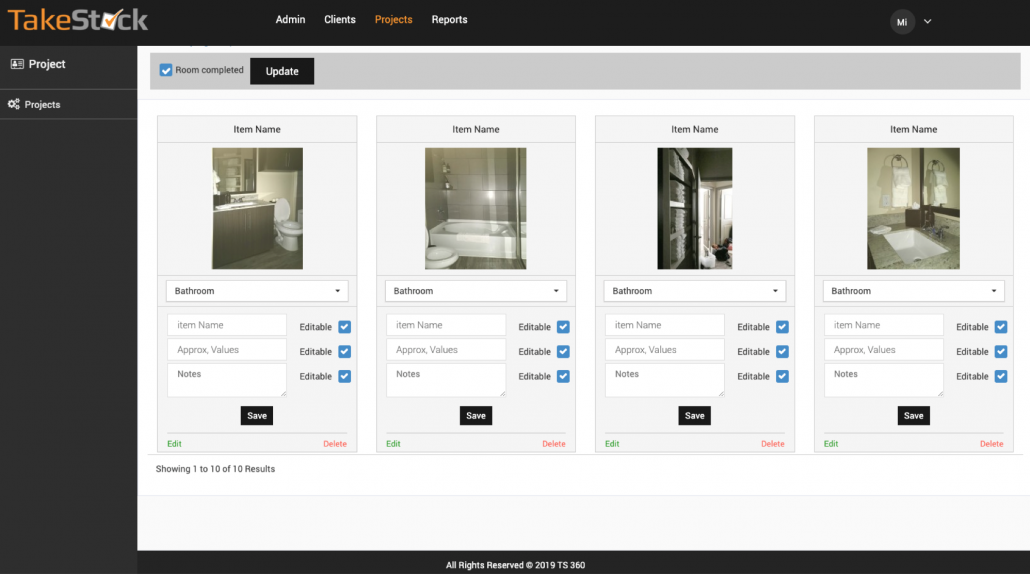
Task: Click Approx, Values field in first card
Action: pyautogui.click(x=227, y=350)
